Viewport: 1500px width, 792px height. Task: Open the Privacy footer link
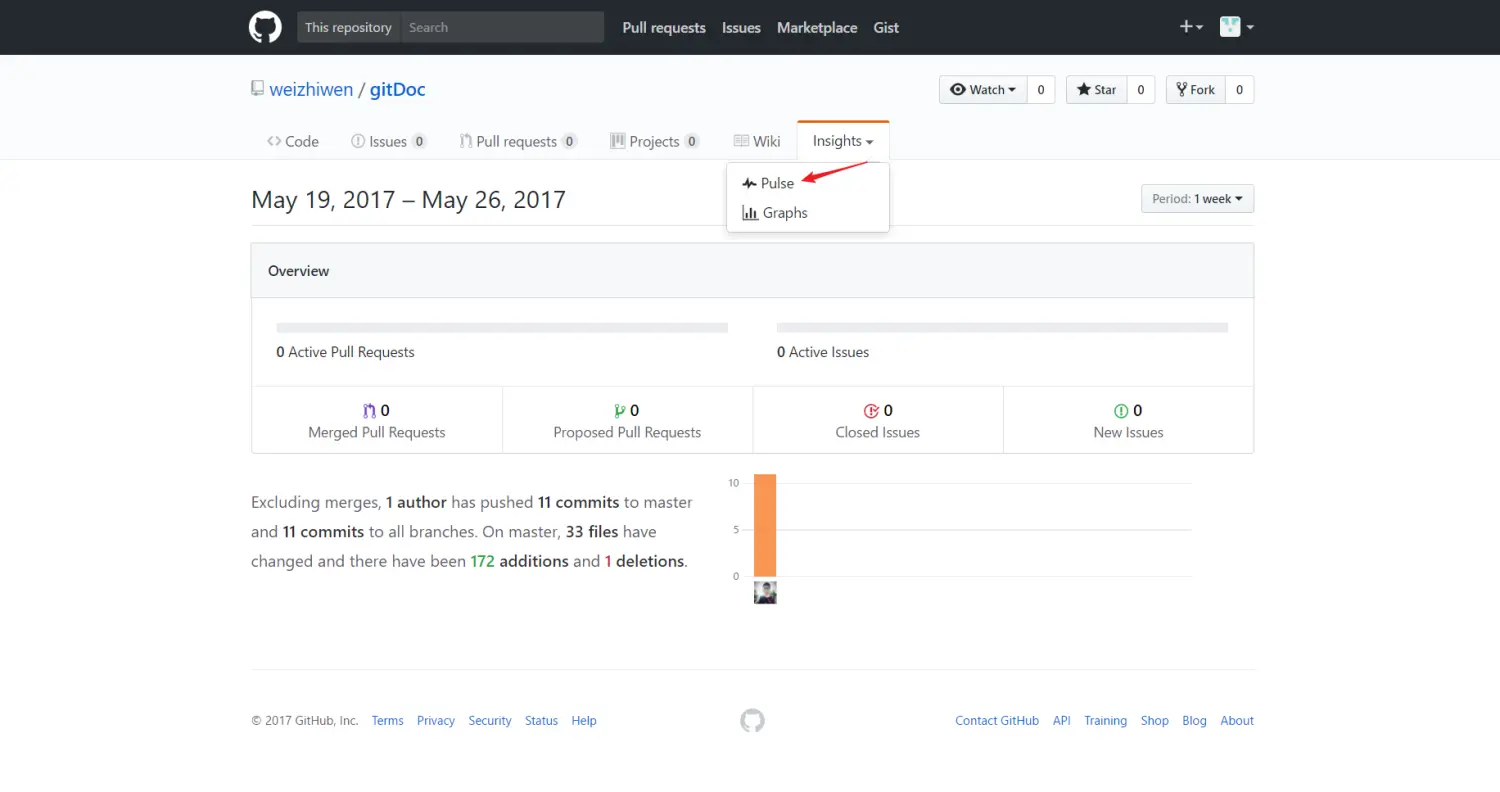(436, 720)
